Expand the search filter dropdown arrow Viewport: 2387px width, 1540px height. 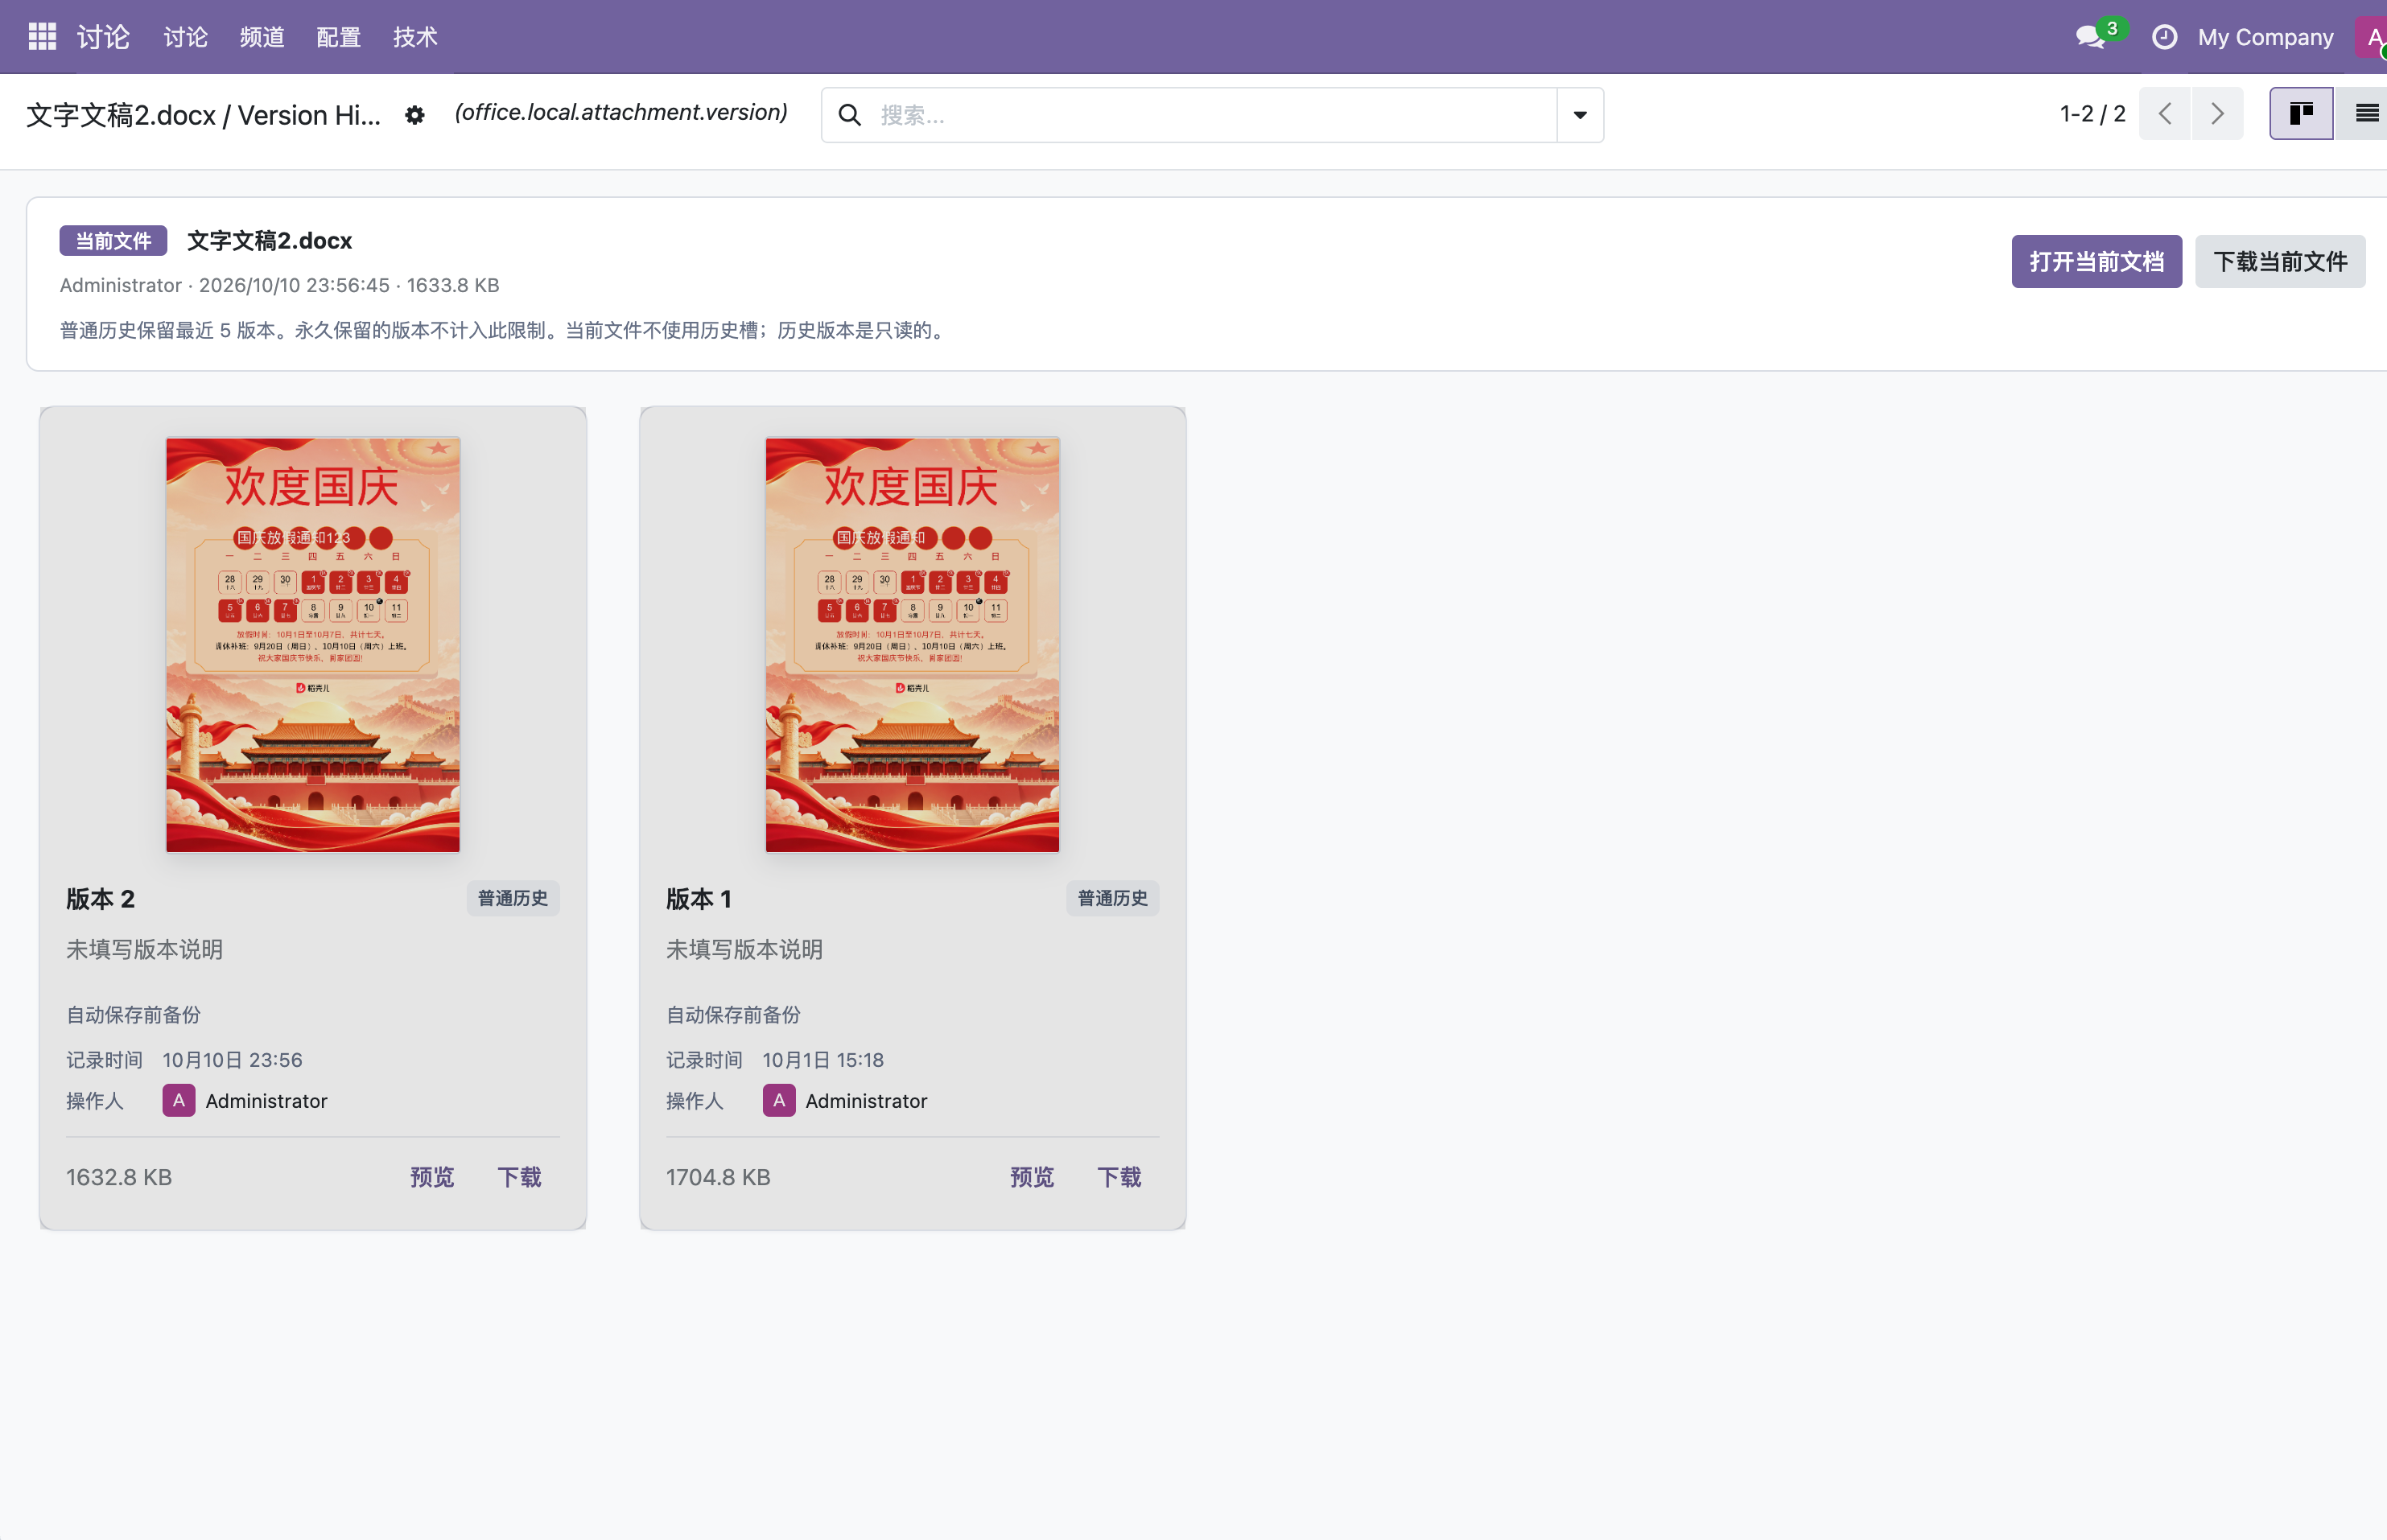click(x=1580, y=115)
